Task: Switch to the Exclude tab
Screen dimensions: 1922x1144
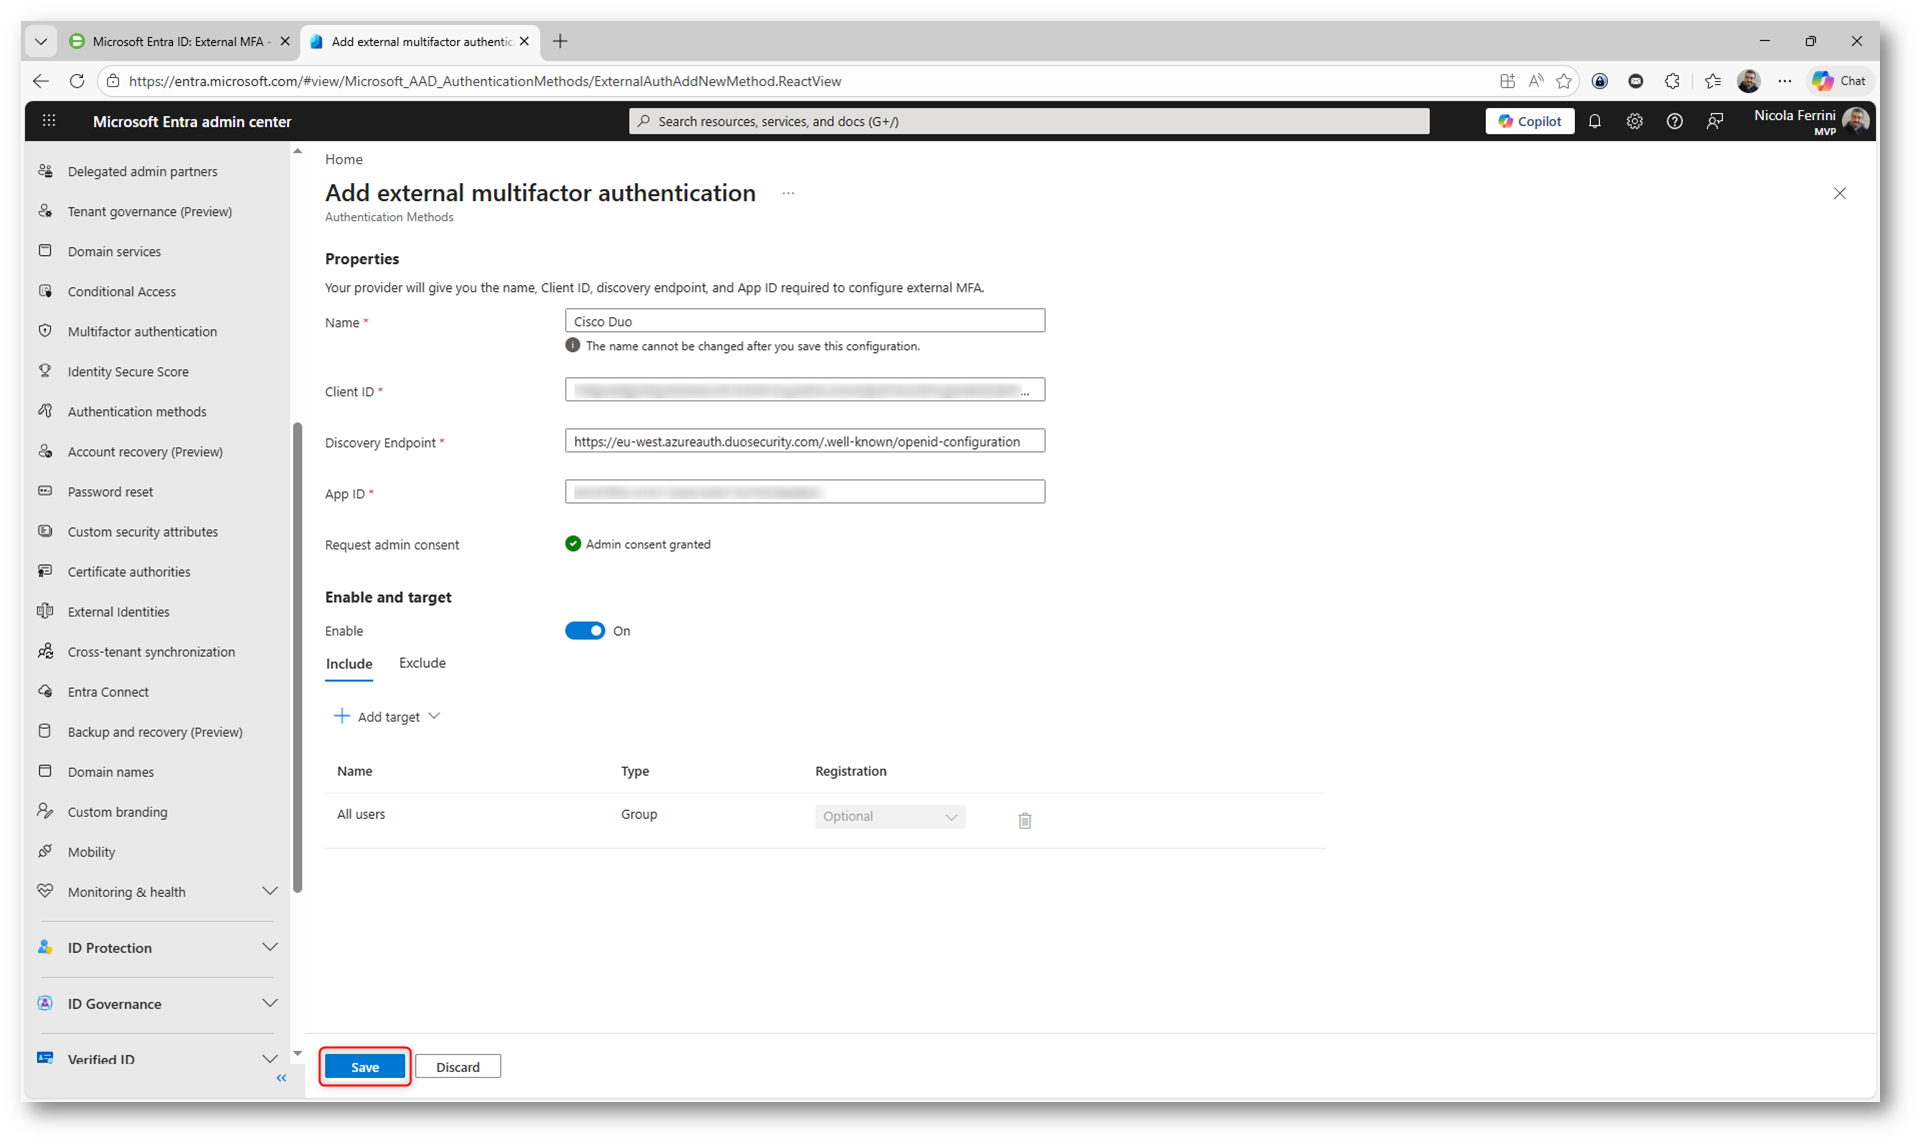Action: point(422,663)
